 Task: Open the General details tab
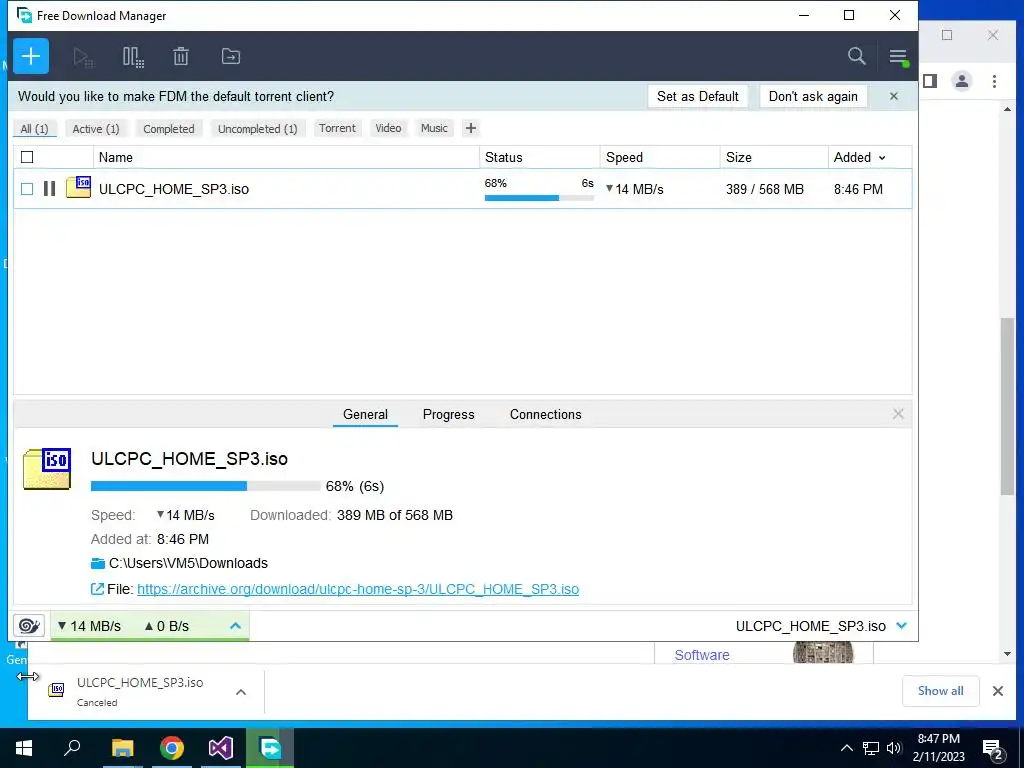click(365, 415)
